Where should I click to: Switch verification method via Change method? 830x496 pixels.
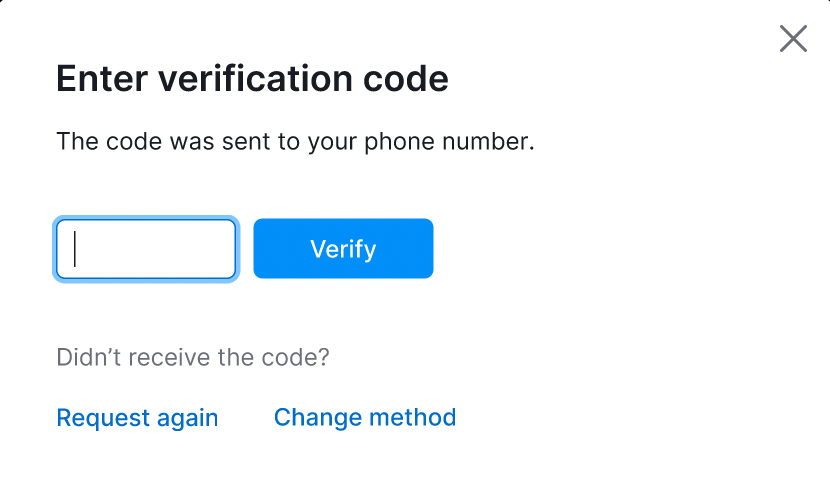(x=365, y=417)
